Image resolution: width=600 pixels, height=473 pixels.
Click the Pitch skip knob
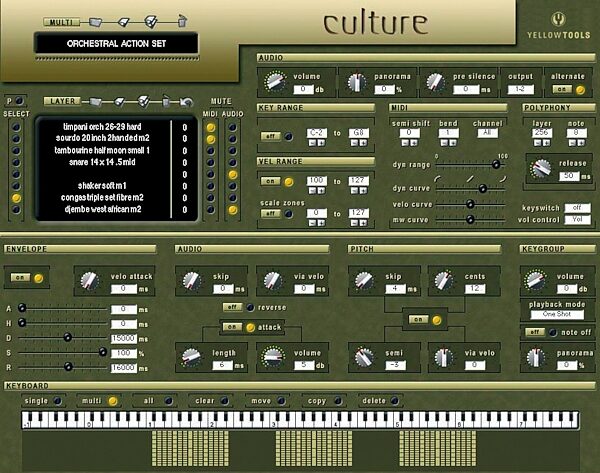pyautogui.click(x=365, y=281)
